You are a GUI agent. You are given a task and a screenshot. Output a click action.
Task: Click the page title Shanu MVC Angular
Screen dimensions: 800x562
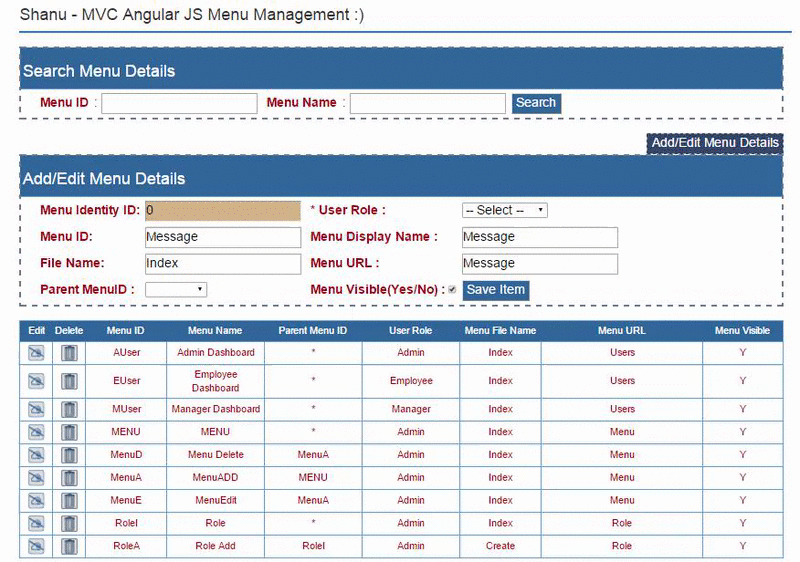click(192, 14)
